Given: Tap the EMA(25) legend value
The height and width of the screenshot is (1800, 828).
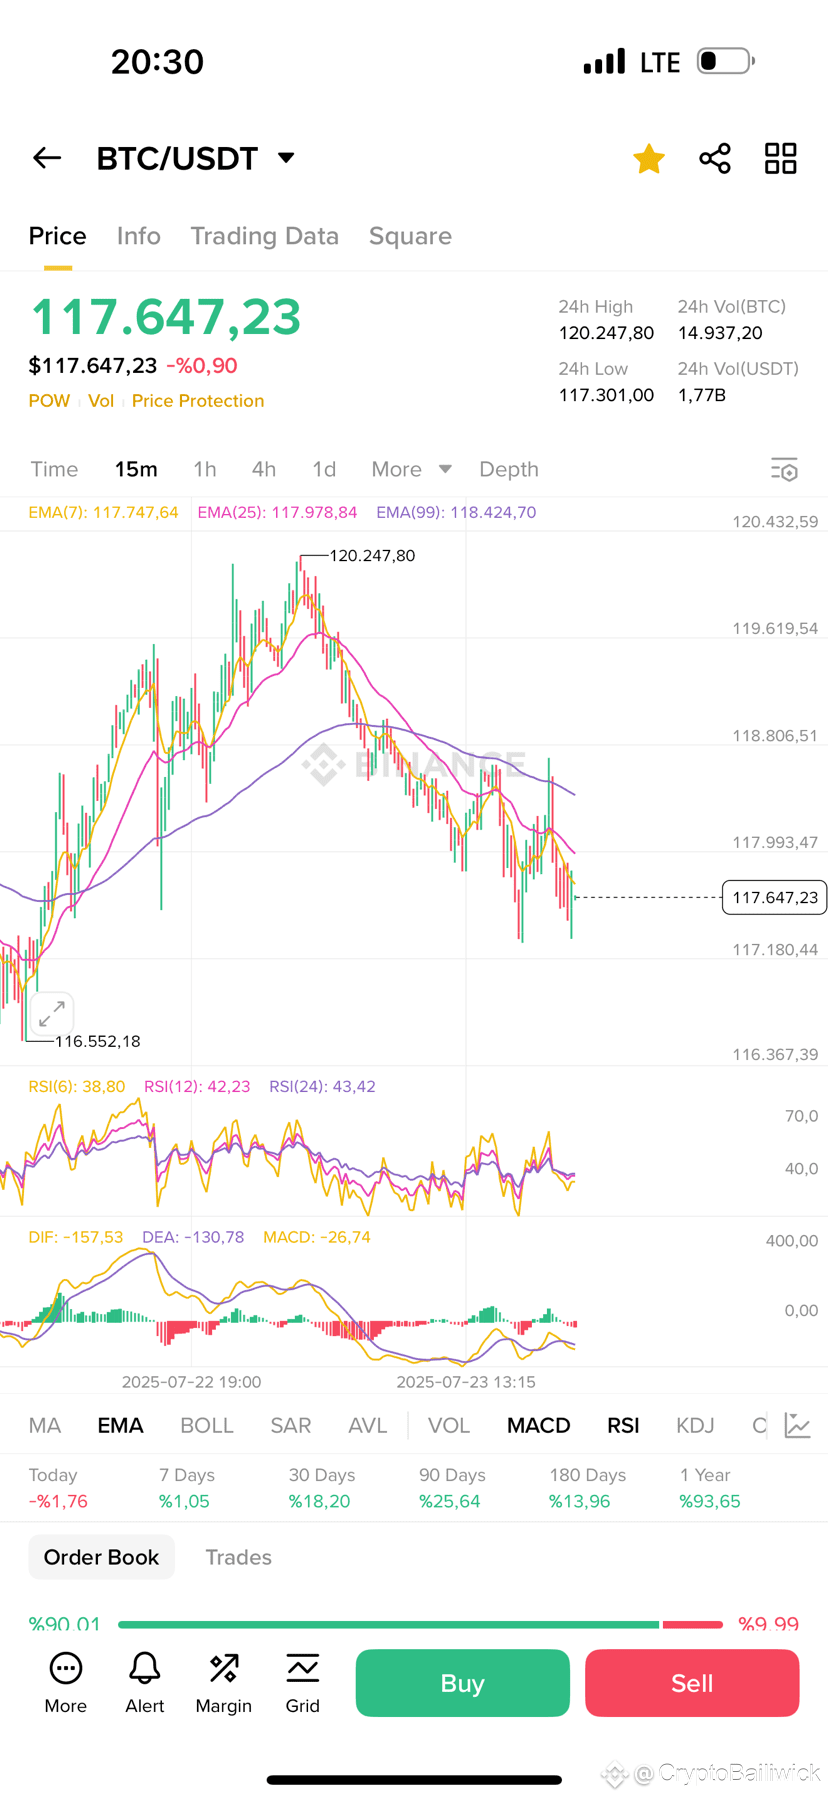Looking at the screenshot, I should click(277, 512).
